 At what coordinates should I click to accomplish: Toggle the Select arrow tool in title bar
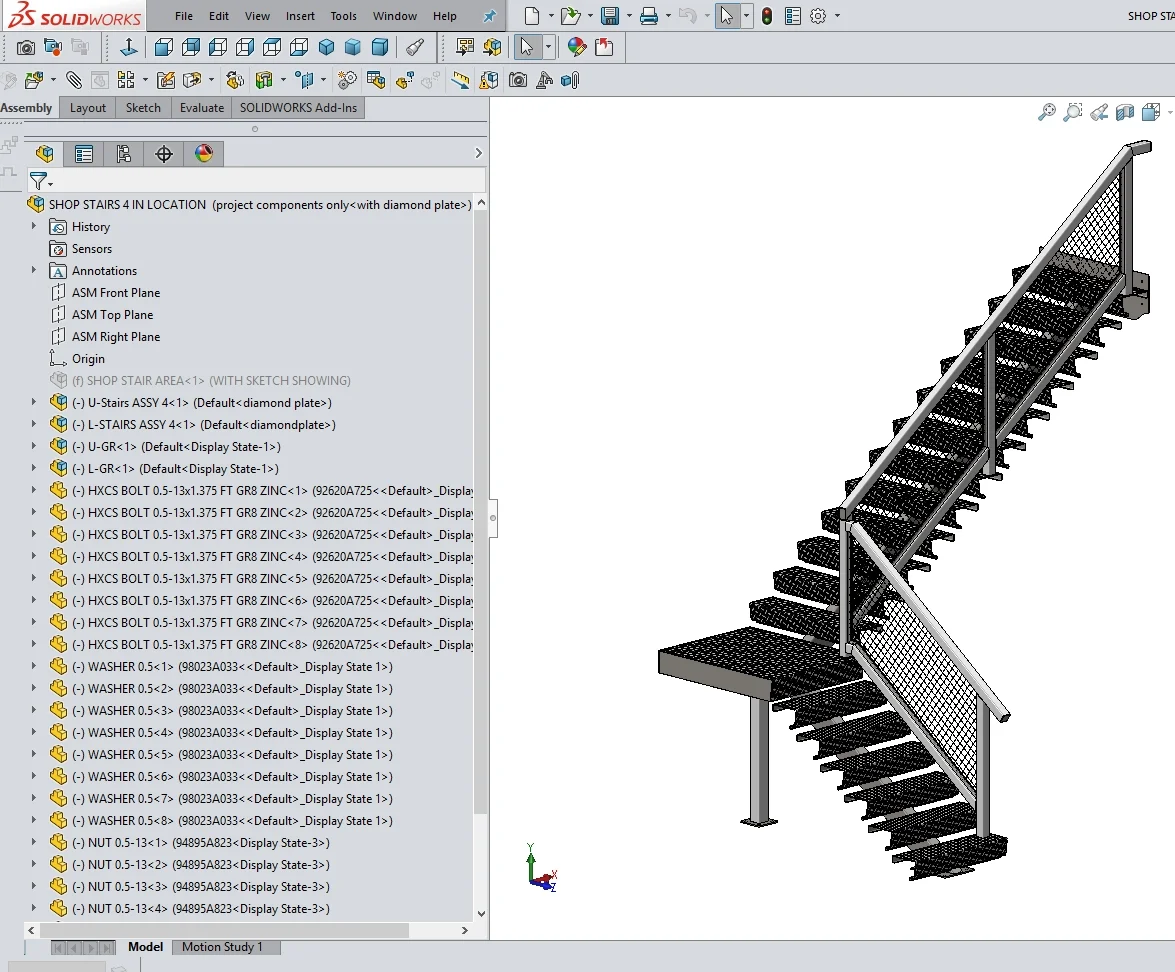coord(726,16)
